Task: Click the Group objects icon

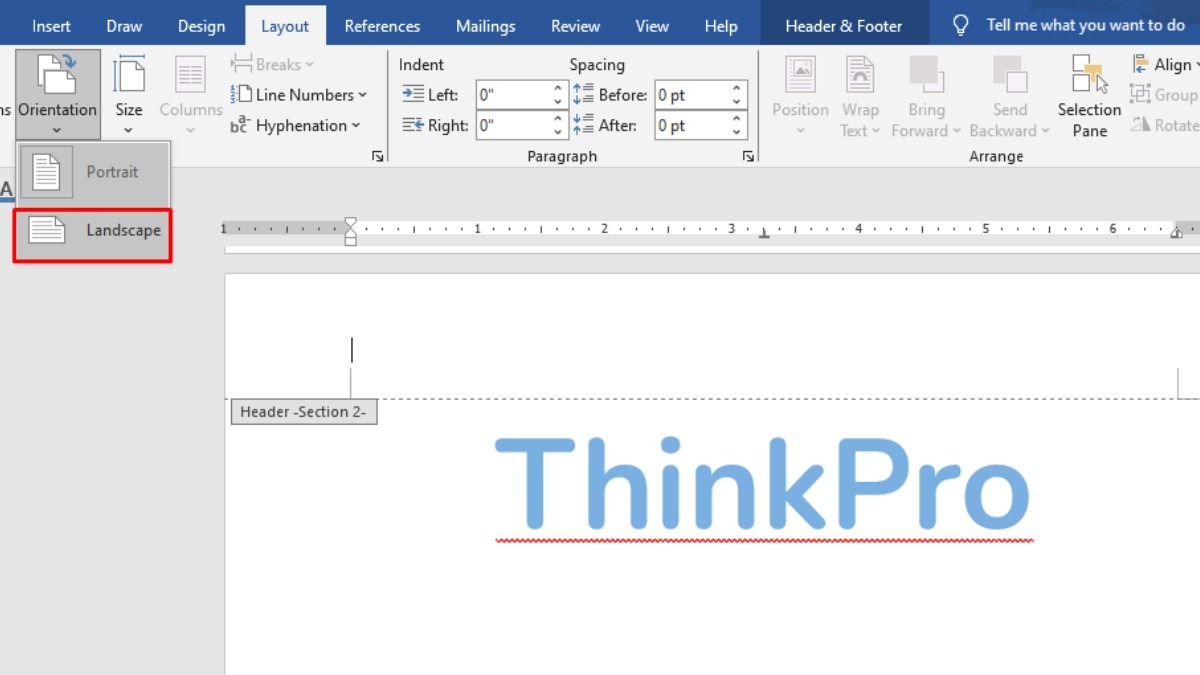Action: click(1140, 95)
